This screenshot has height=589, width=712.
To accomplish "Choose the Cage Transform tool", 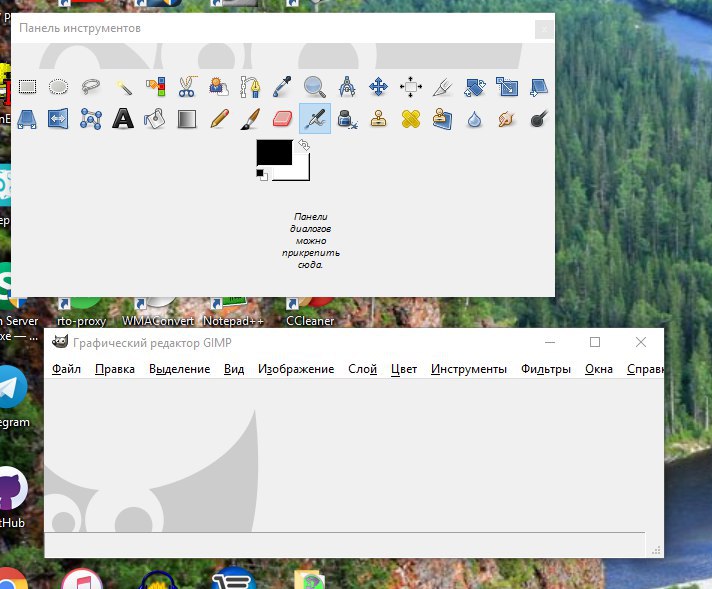I will 91,119.
